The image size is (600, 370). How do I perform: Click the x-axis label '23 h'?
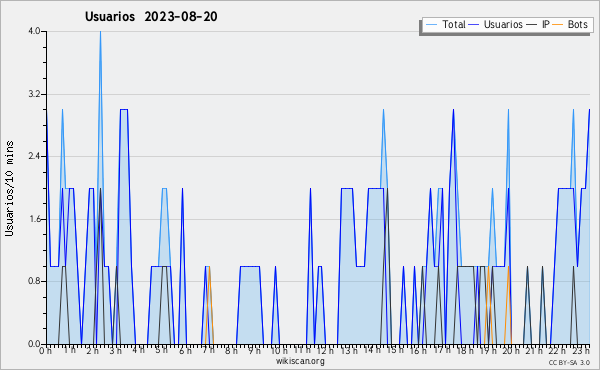tap(581, 350)
